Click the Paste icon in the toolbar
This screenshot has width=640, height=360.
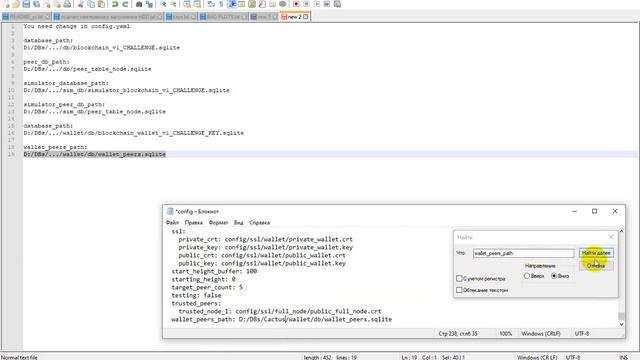(101, 4)
